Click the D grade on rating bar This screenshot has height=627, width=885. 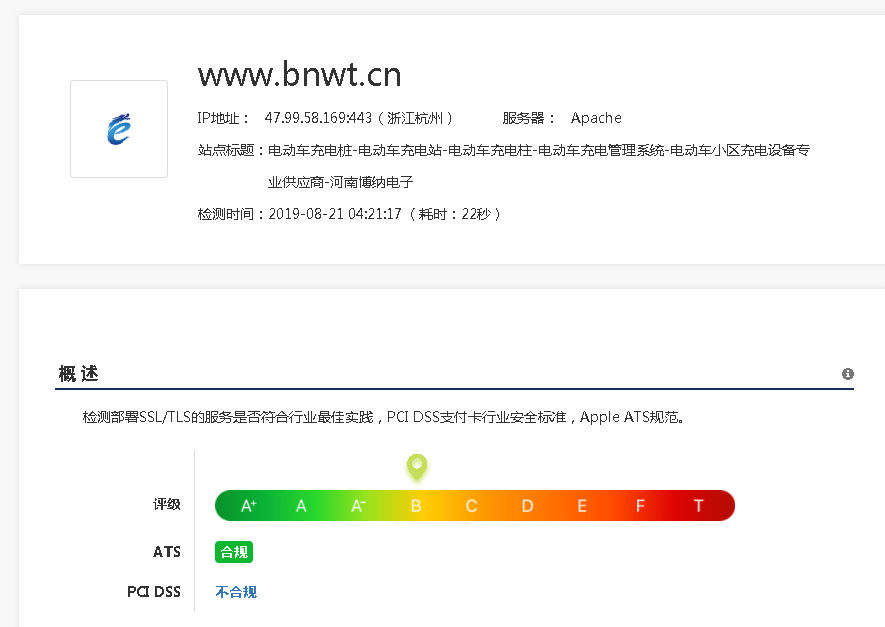[x=527, y=505]
